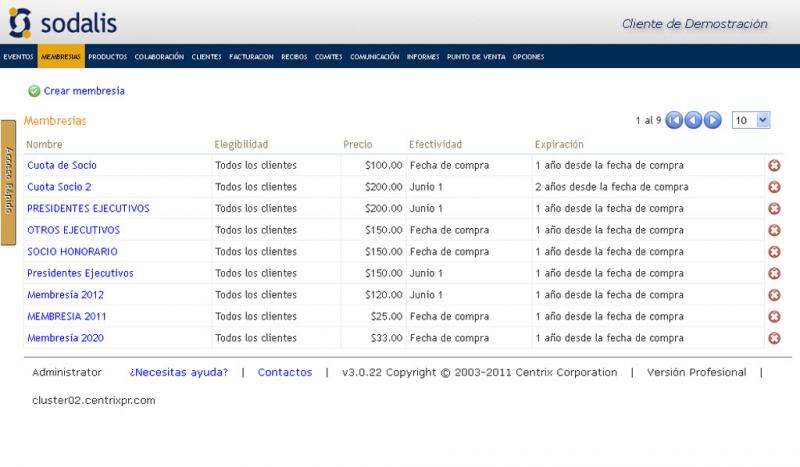Image resolution: width=800 pixels, height=467 pixels.
Task: Open the Contactos footer link
Action: pyautogui.click(x=285, y=372)
